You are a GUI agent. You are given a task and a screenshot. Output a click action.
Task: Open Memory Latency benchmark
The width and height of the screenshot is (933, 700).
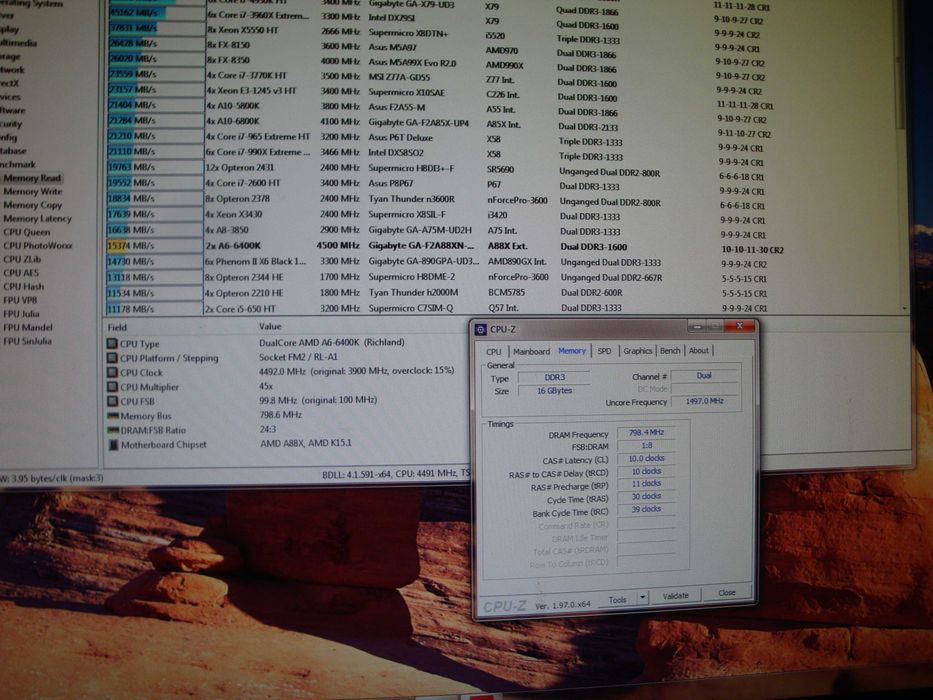[x=37, y=218]
